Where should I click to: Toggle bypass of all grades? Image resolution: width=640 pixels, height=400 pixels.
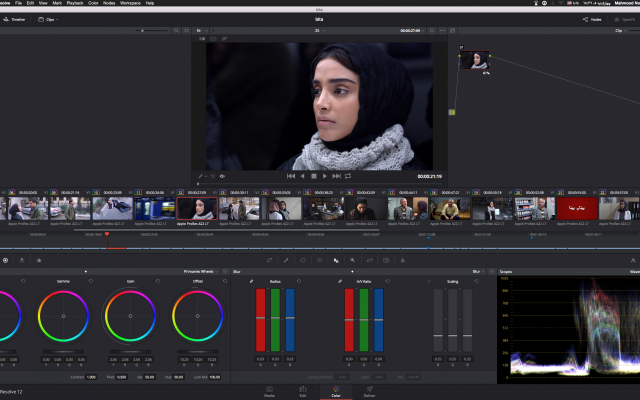pyautogui.click(x=453, y=31)
